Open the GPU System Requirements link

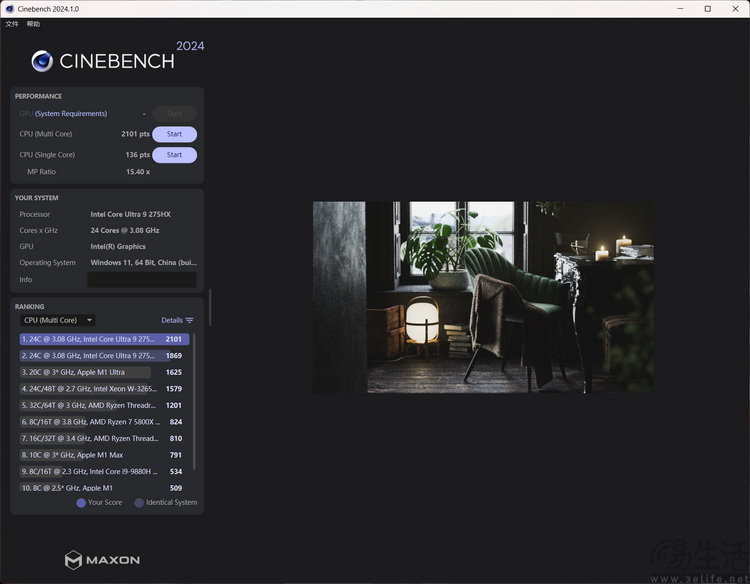point(71,114)
